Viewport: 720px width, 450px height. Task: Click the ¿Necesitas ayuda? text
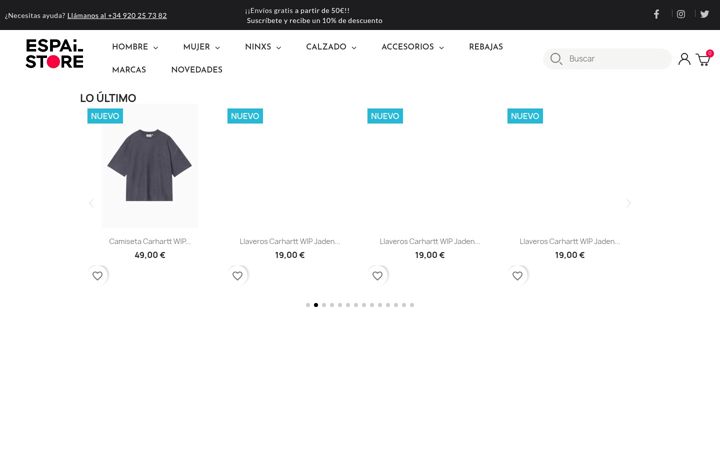tap(35, 15)
